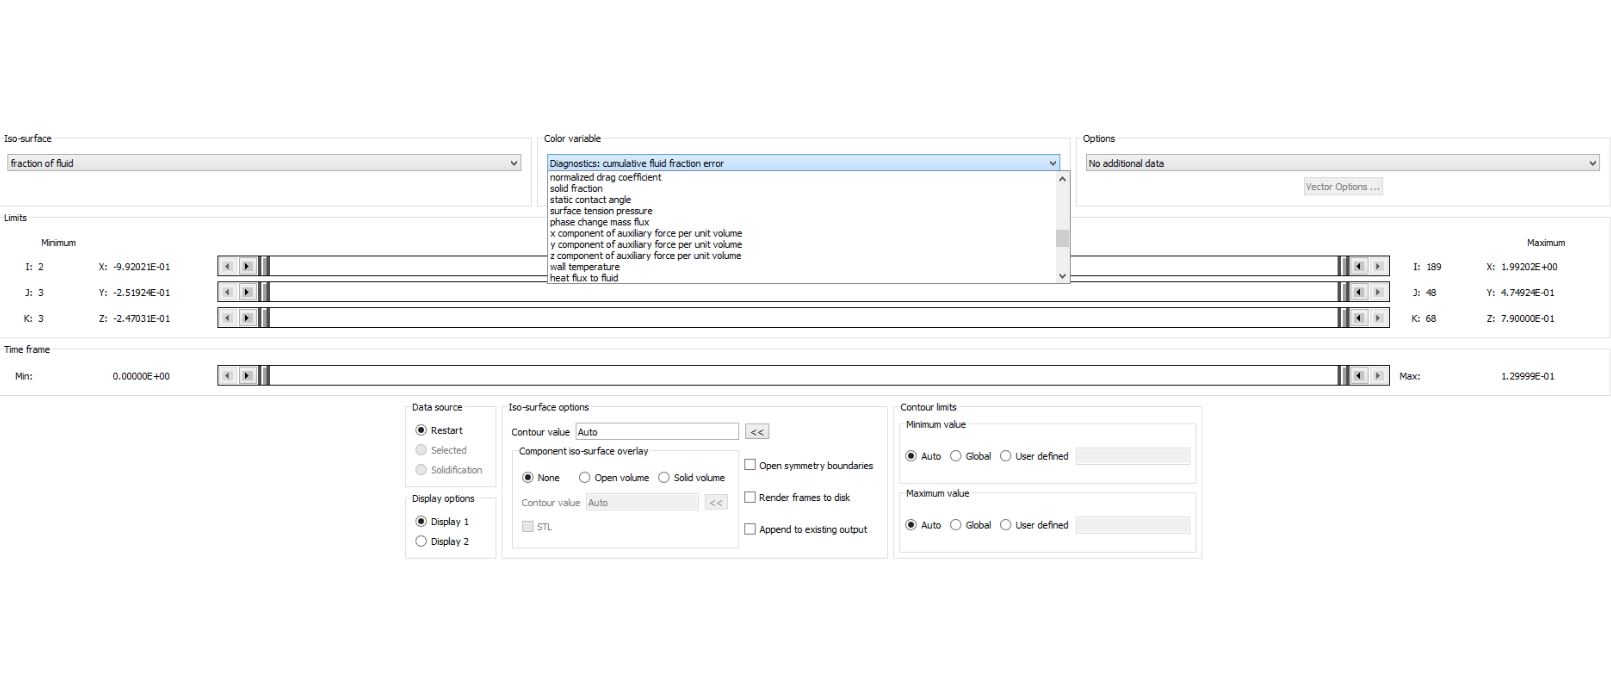Collapse the Color variable dropdown
The image size is (1611, 686).
click(x=803, y=163)
